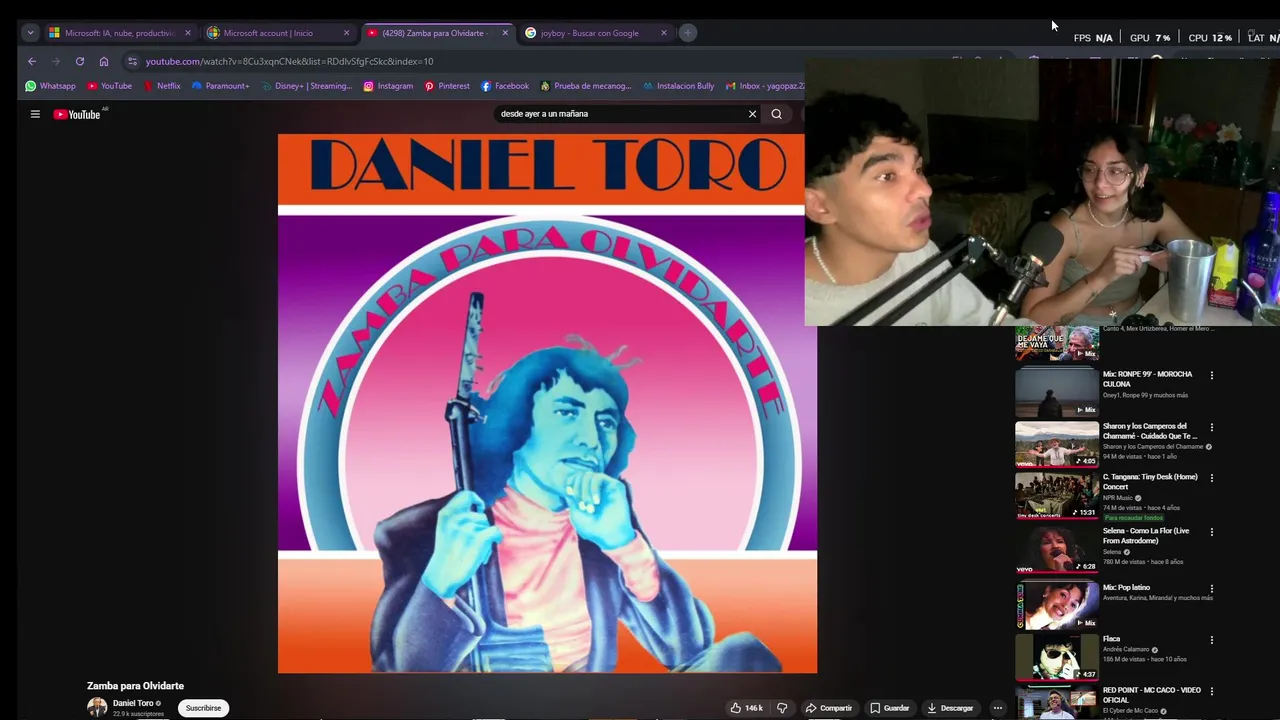Like the video with 146 k
Viewport: 1280px width, 720px height.
[746, 708]
